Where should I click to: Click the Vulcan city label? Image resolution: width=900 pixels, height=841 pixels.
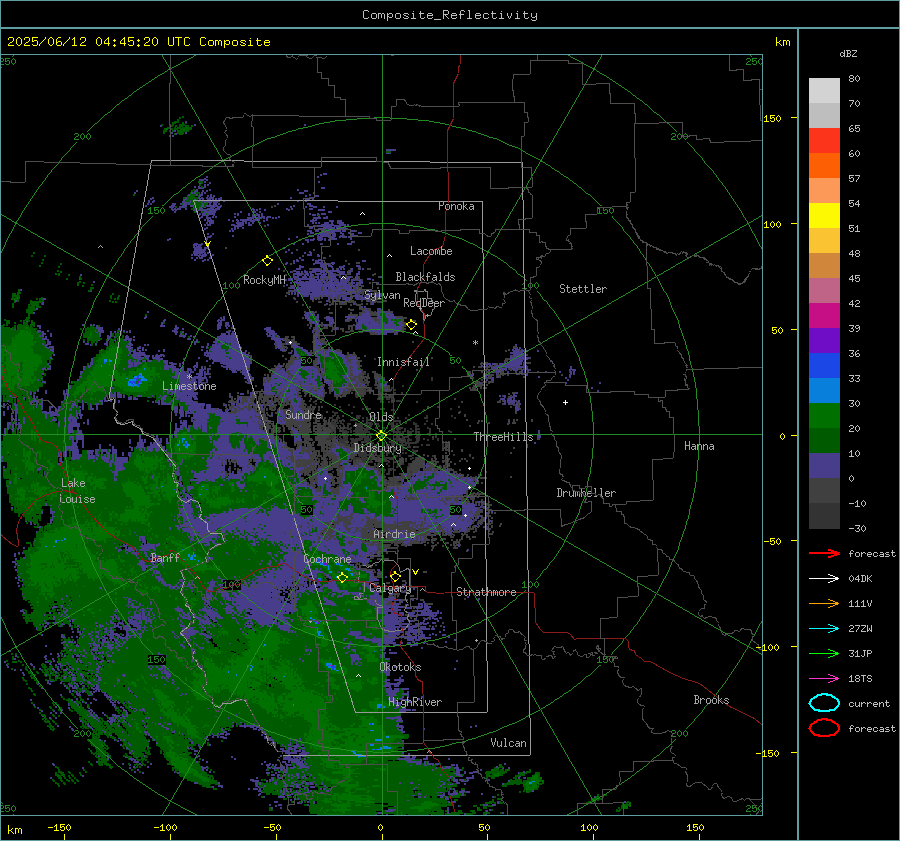pyautogui.click(x=508, y=743)
